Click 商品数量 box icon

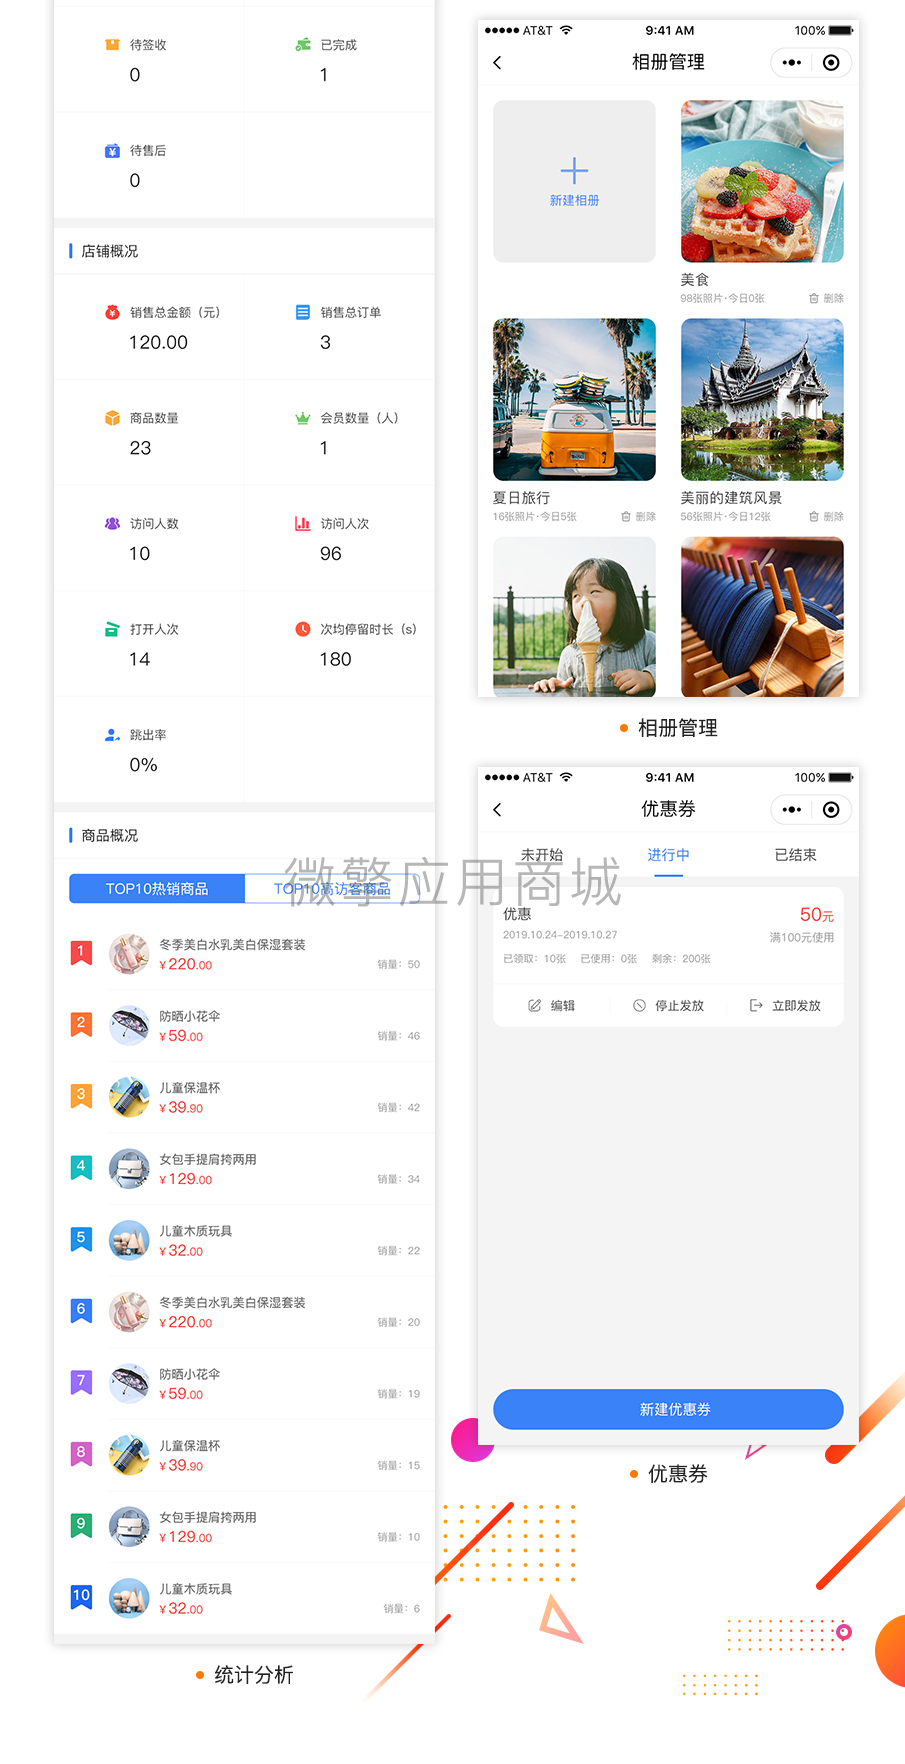point(112,418)
